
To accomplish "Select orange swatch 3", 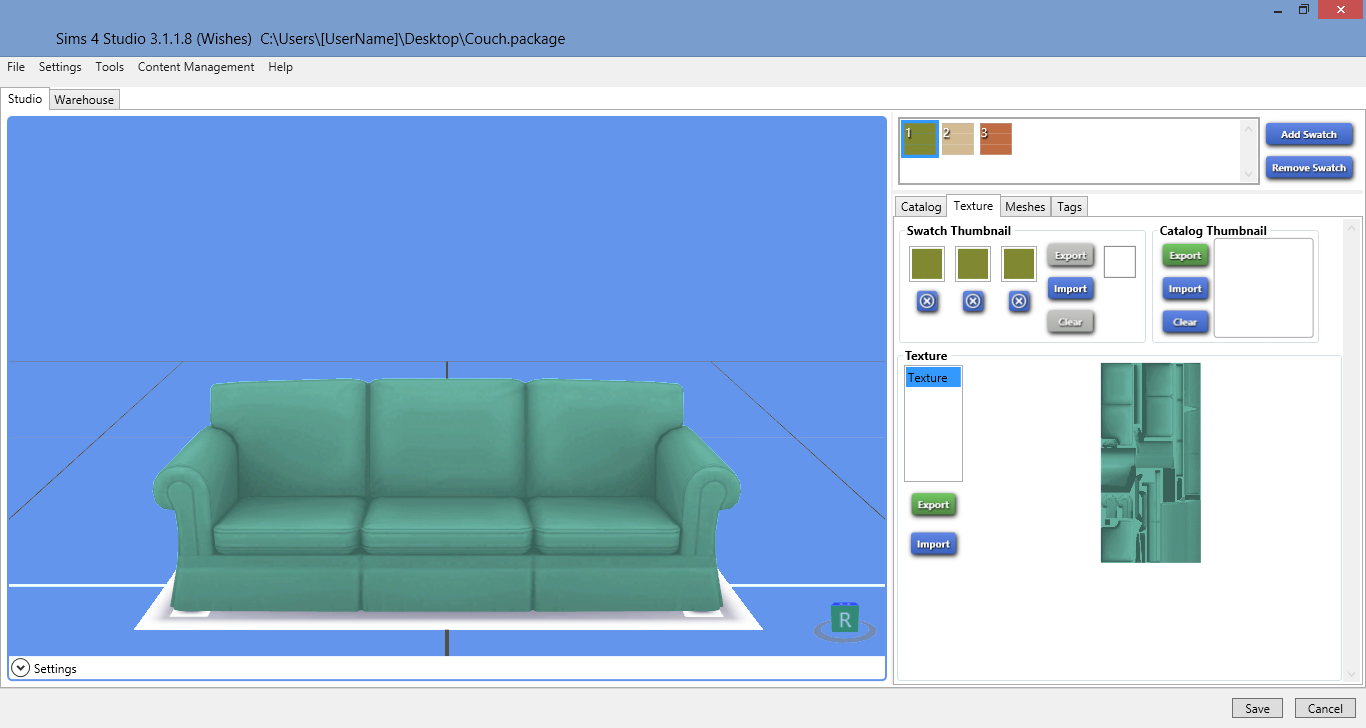I will (x=996, y=139).
